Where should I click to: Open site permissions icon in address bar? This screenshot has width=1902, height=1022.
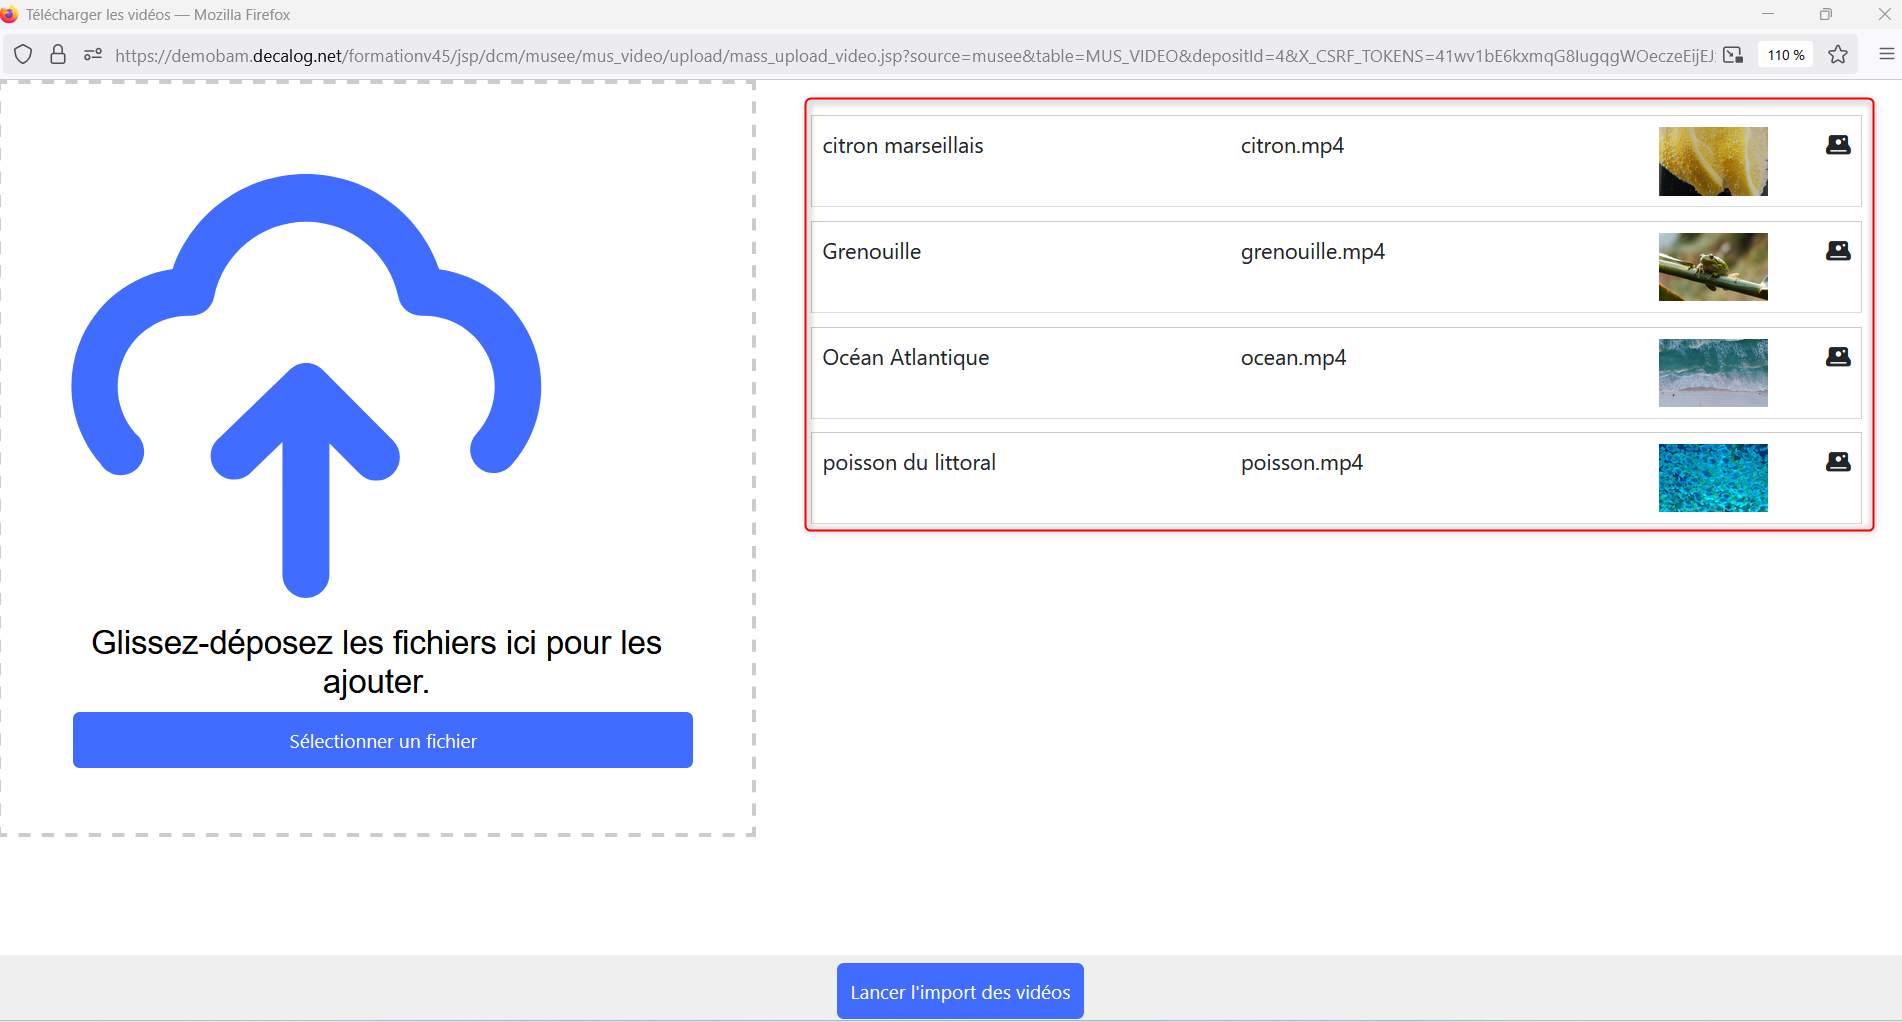click(x=93, y=55)
